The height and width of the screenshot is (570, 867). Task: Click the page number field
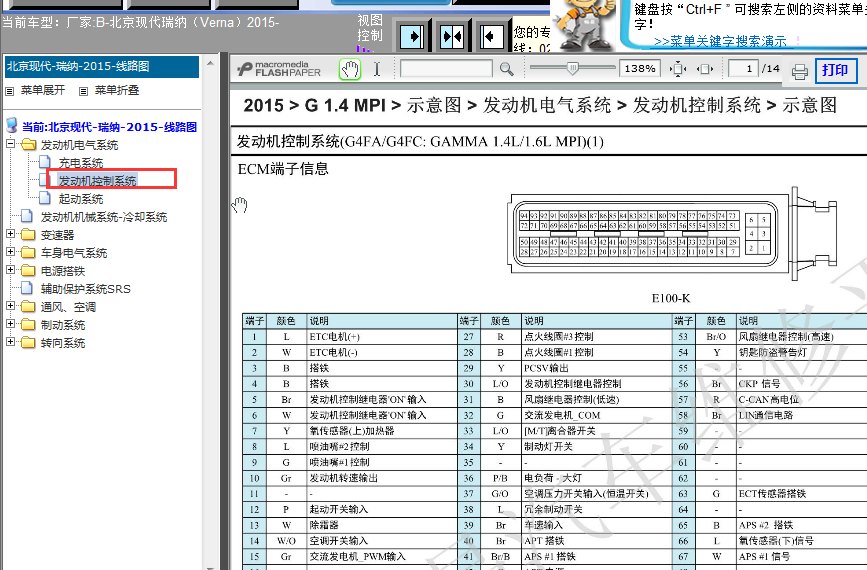coord(742,69)
